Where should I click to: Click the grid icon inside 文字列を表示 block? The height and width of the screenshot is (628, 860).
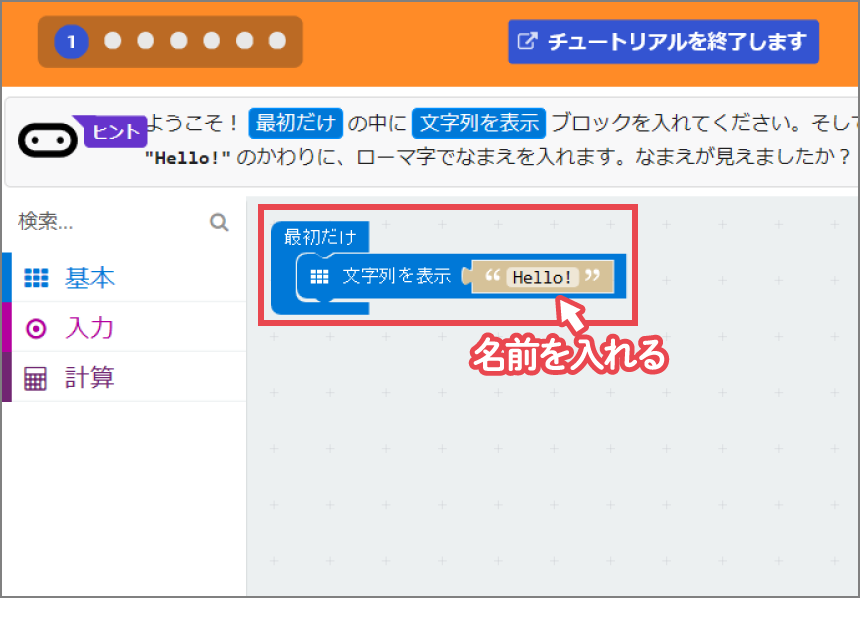318,278
